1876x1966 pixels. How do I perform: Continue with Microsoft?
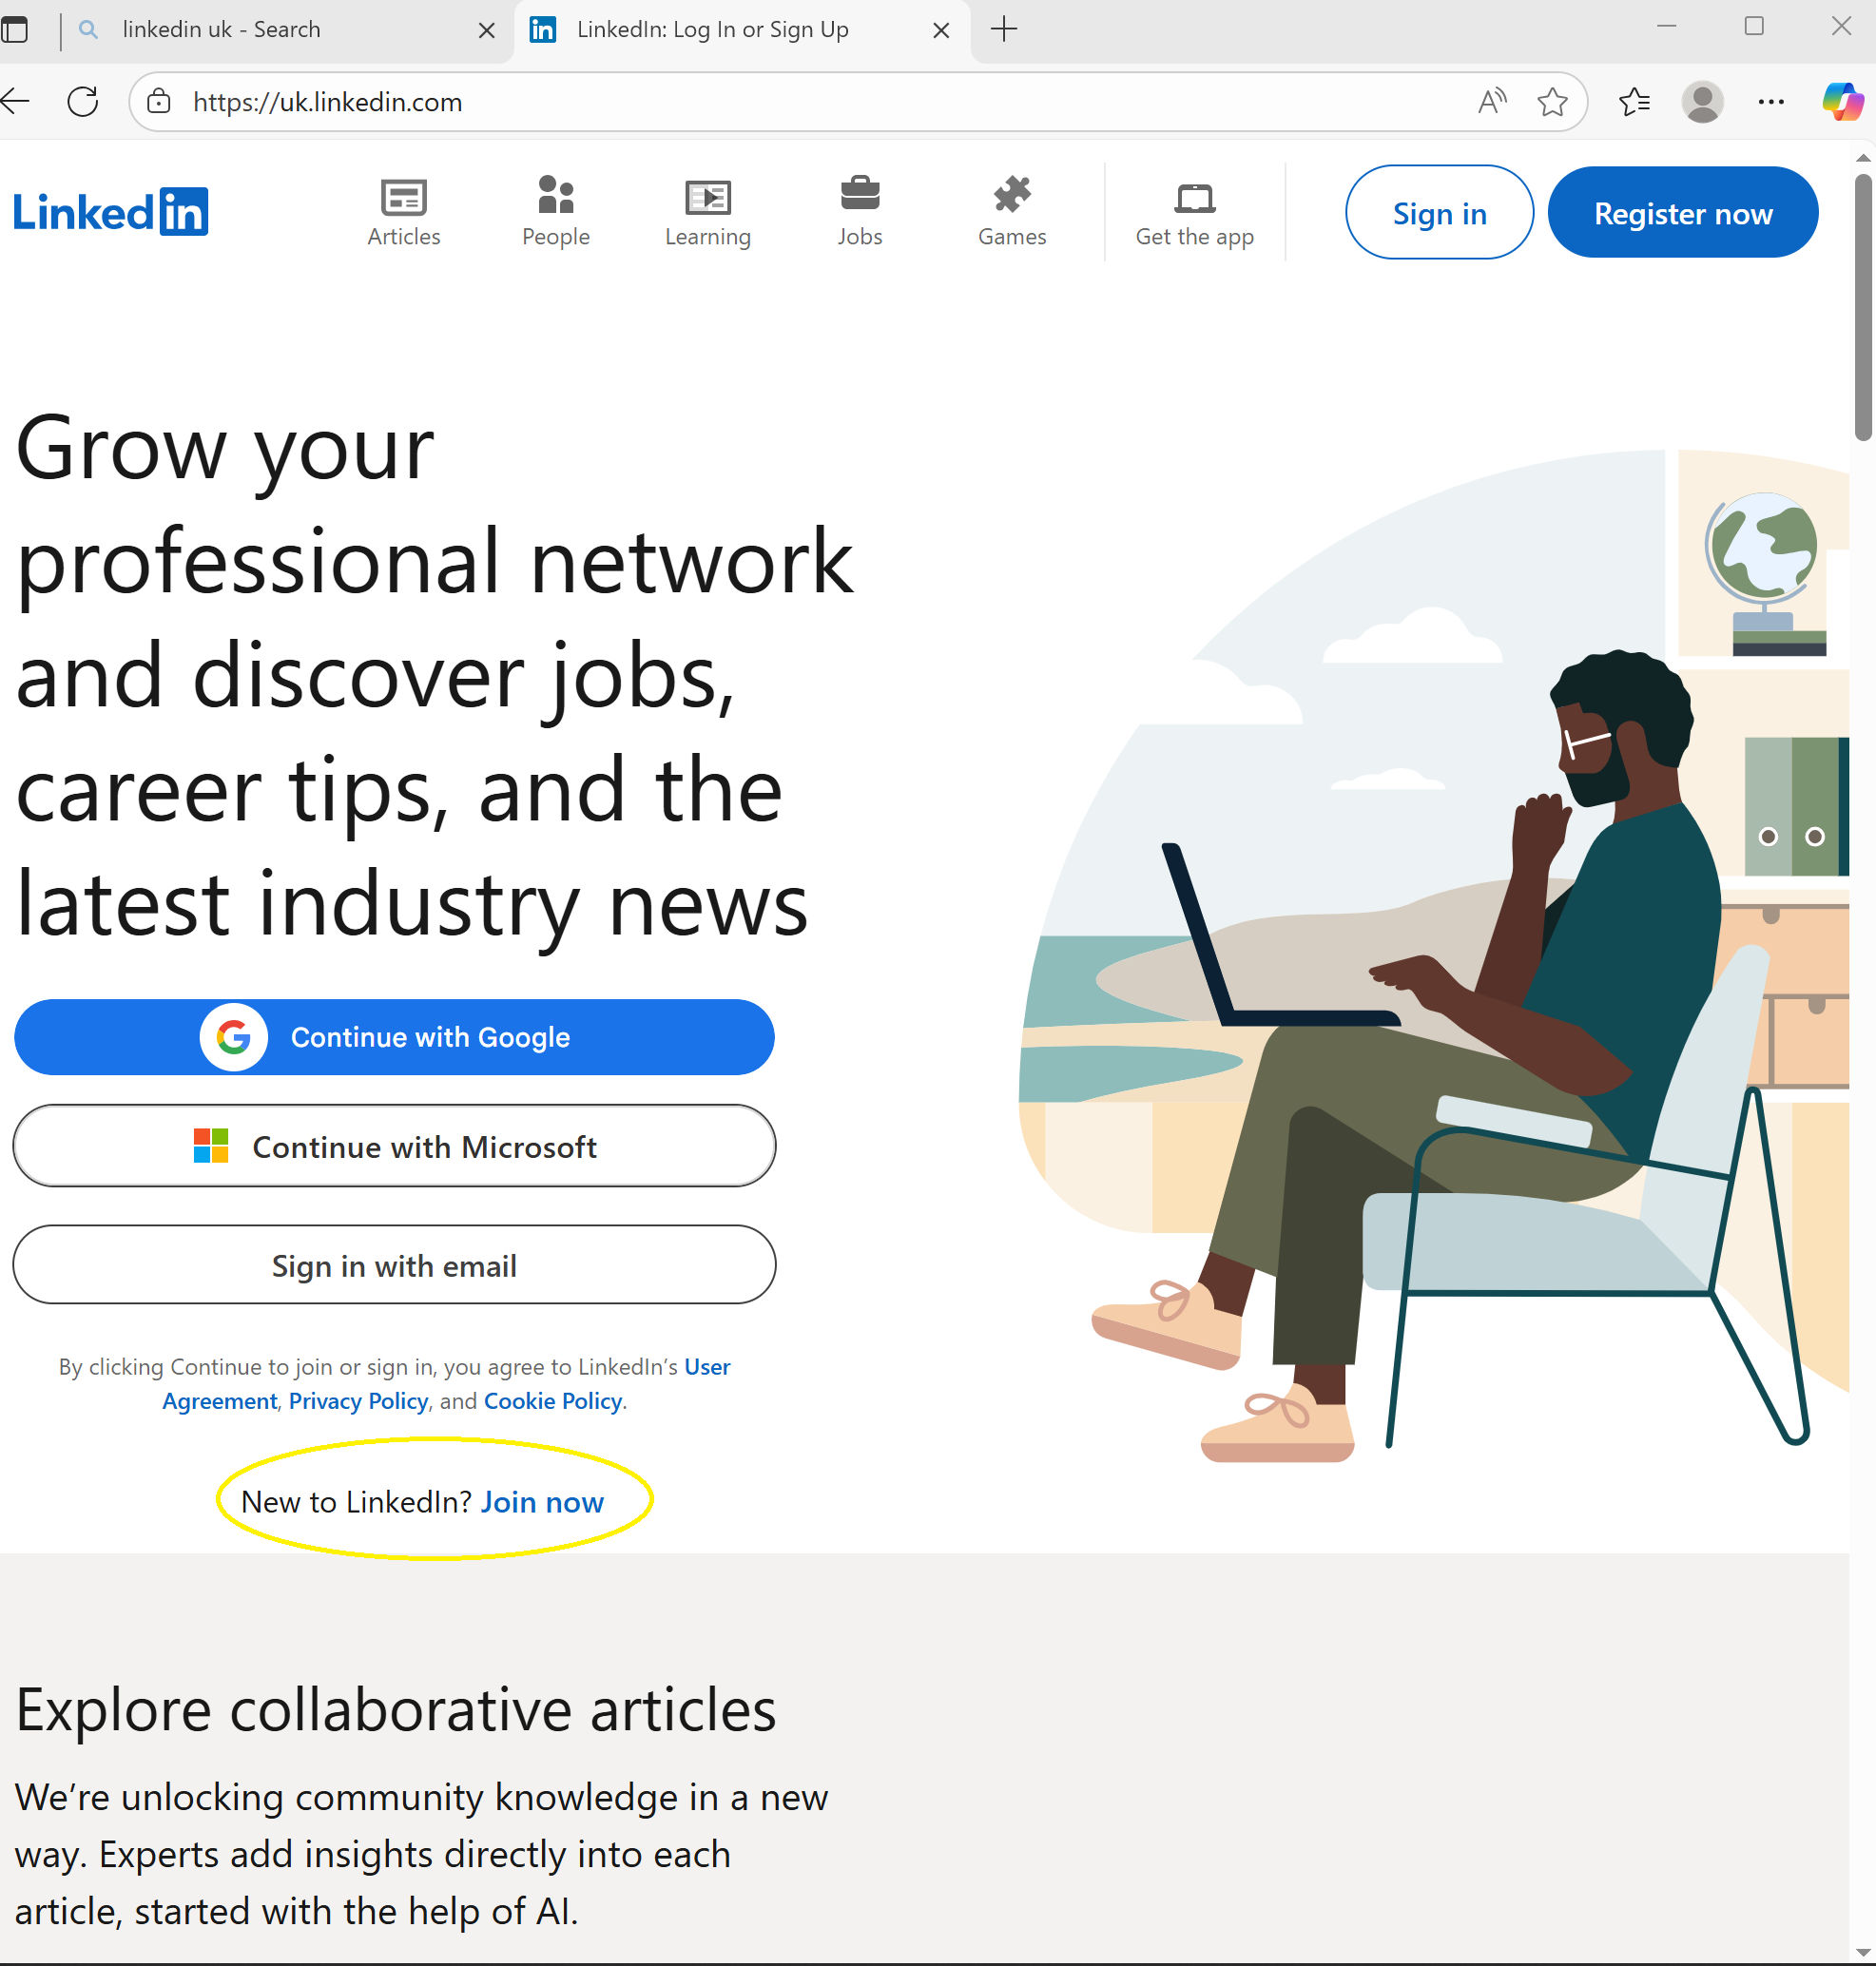[394, 1146]
